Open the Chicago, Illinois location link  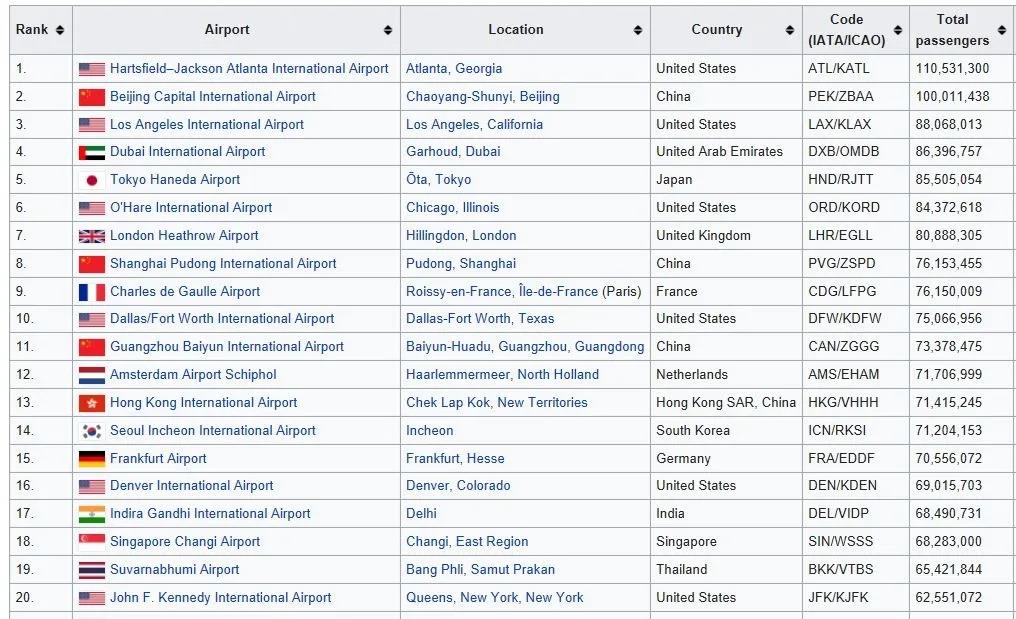coord(452,208)
